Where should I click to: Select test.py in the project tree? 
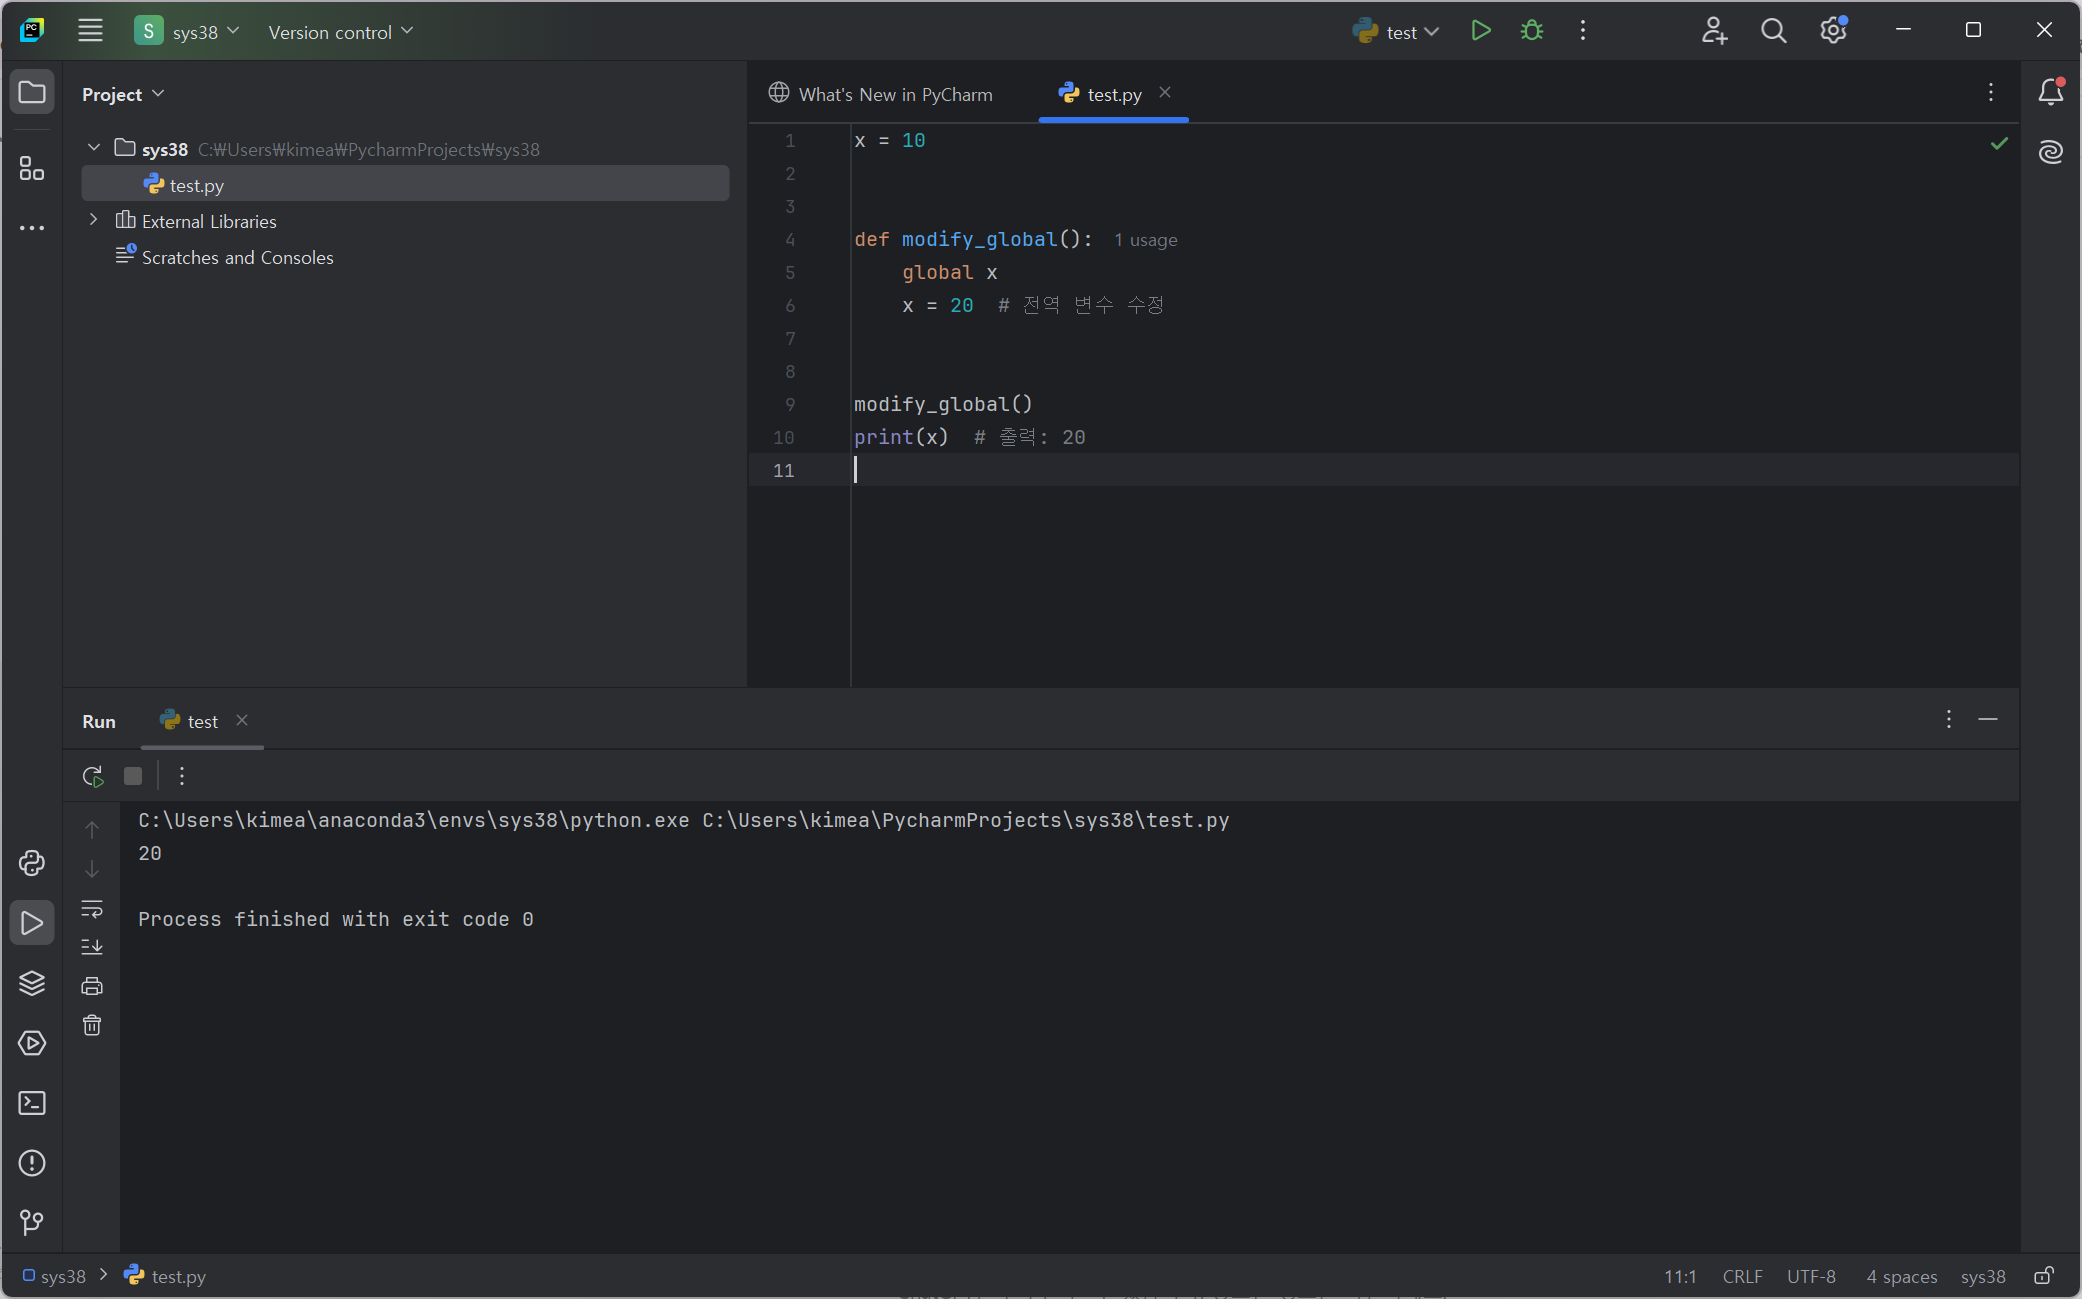pos(196,185)
